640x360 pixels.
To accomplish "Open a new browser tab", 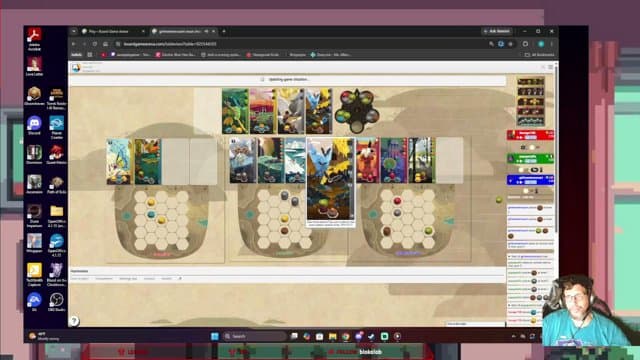I will (224, 31).
